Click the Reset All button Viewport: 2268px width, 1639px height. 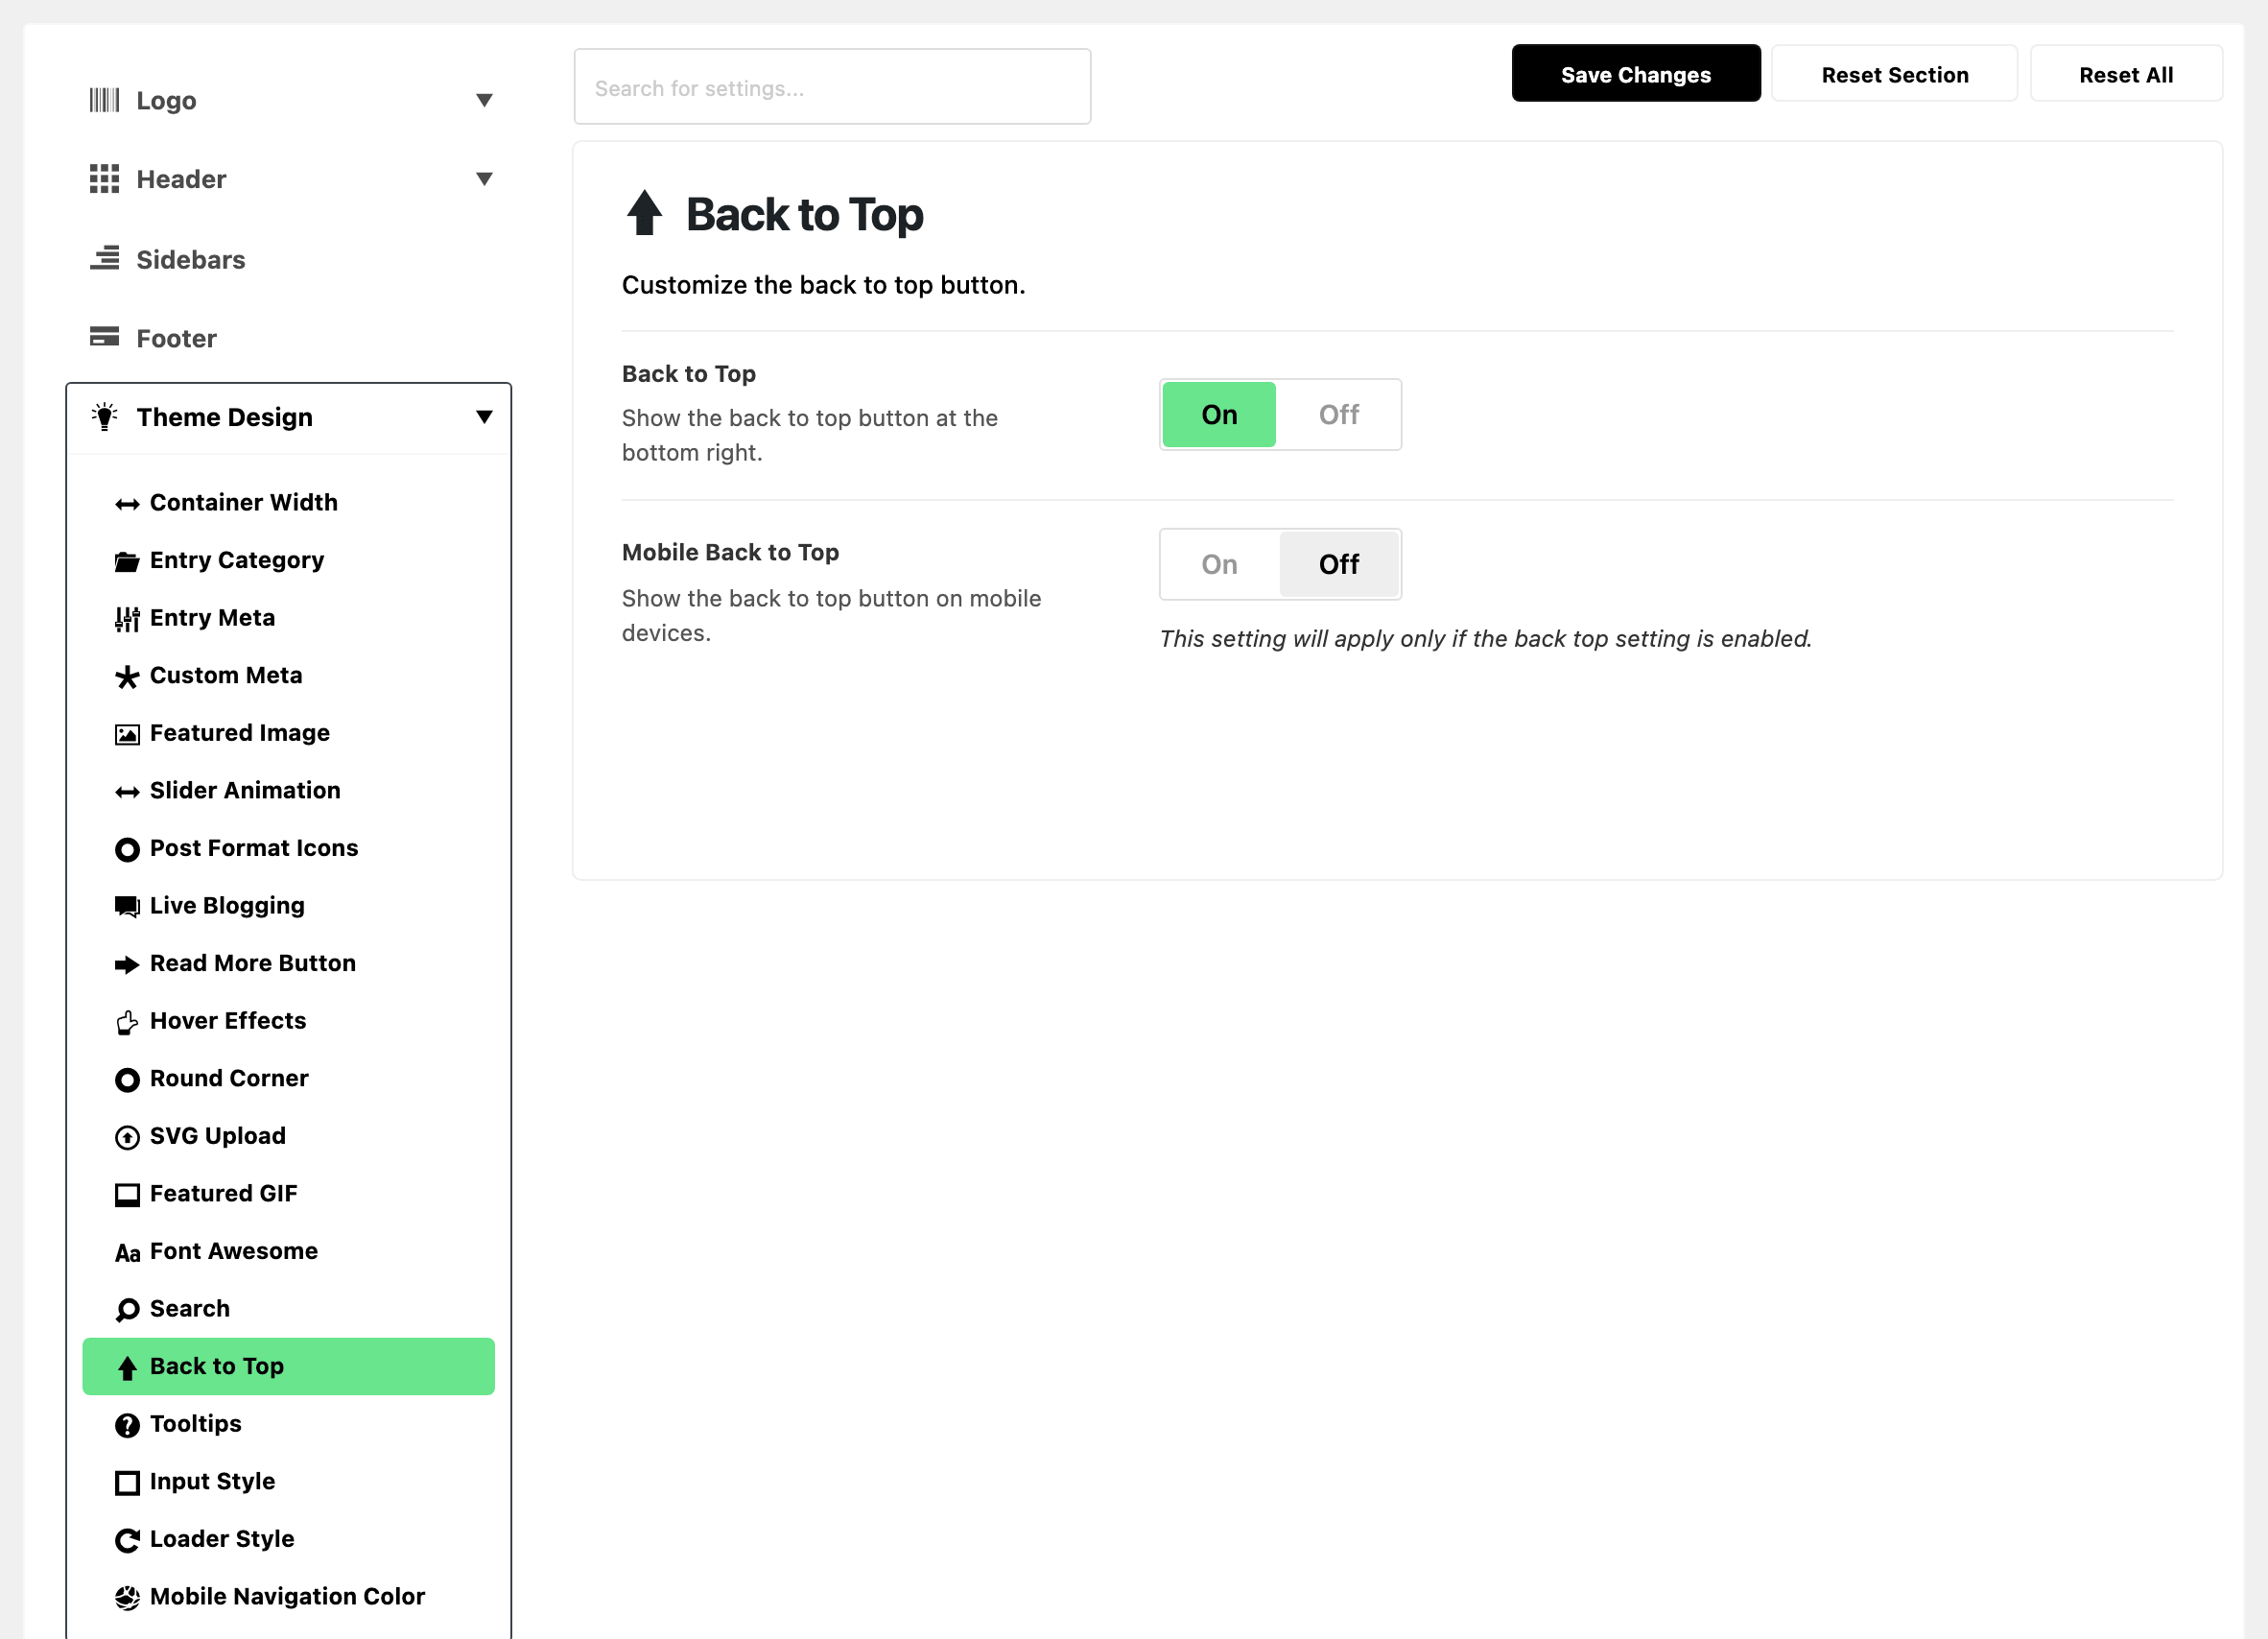pos(2125,74)
